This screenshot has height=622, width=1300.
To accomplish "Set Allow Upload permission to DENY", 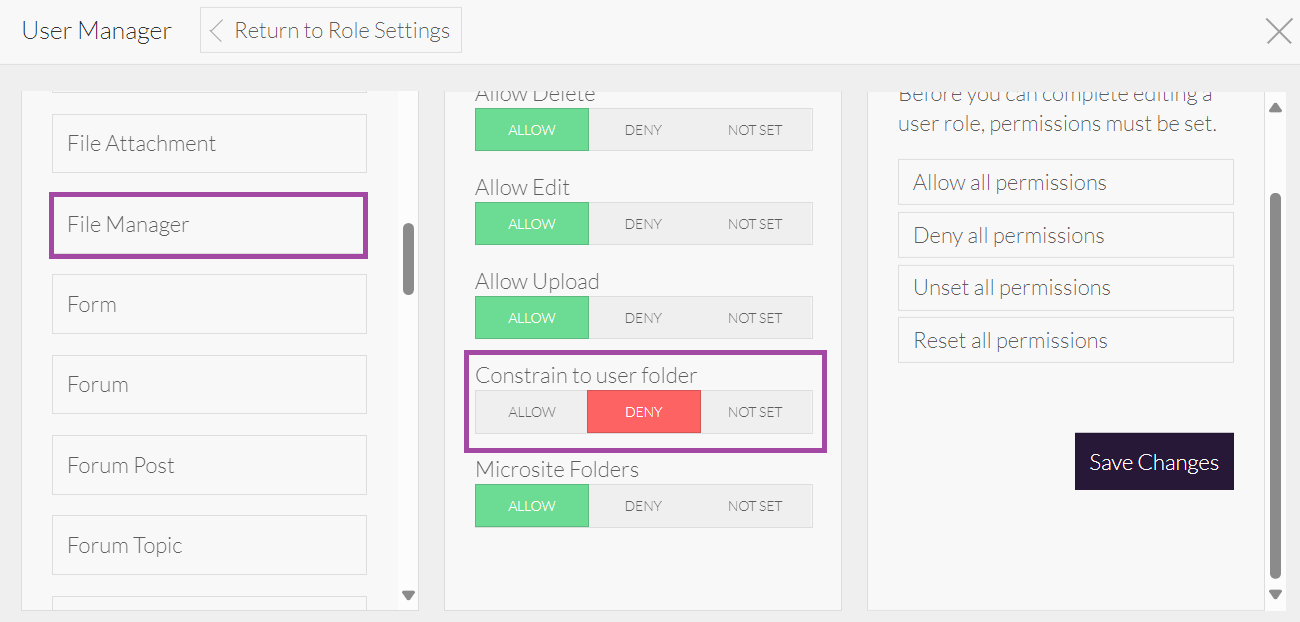I will (643, 317).
